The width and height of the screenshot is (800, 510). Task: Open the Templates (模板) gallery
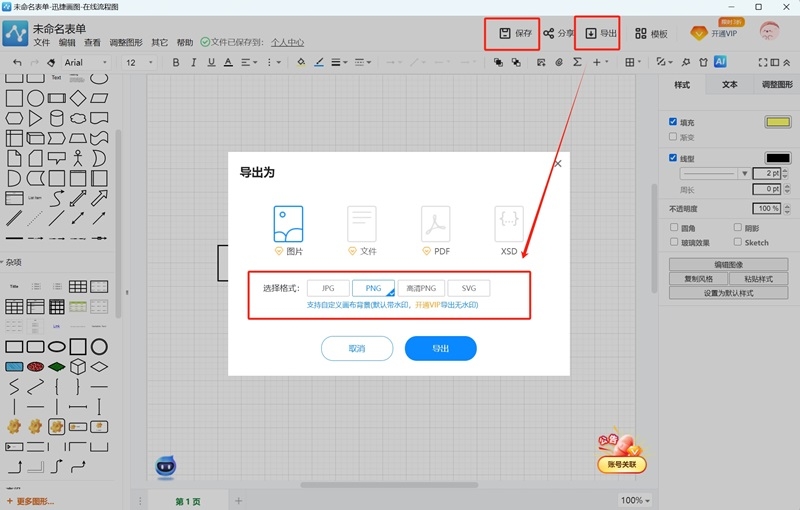click(x=651, y=34)
